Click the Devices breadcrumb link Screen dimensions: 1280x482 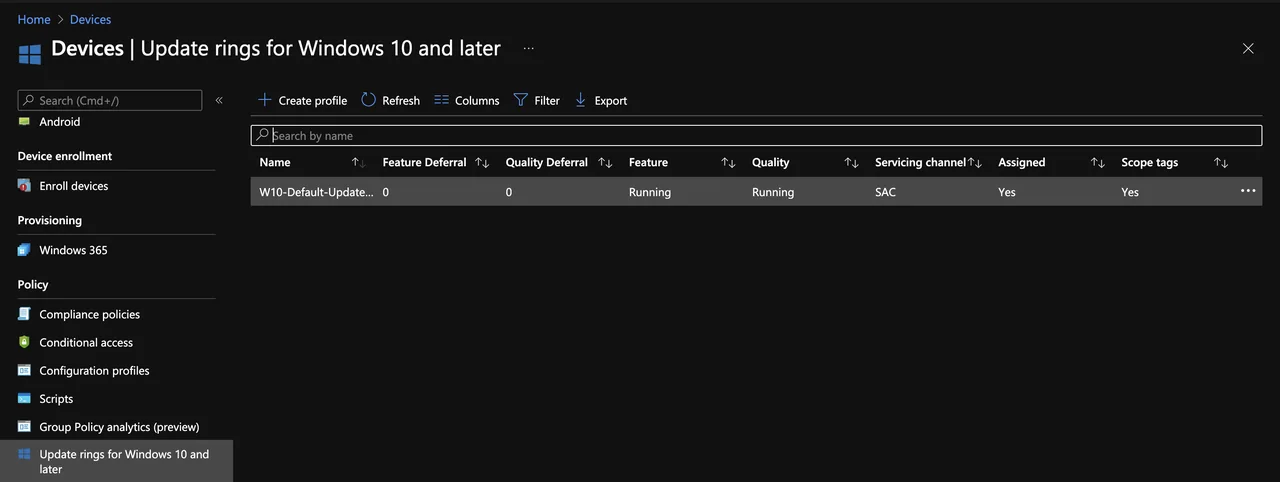pyautogui.click(x=90, y=19)
